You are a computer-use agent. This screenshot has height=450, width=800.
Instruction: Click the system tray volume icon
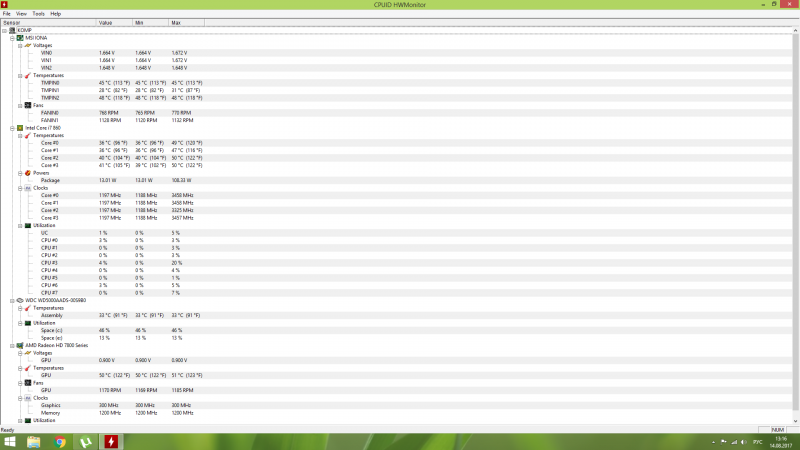click(x=744, y=442)
